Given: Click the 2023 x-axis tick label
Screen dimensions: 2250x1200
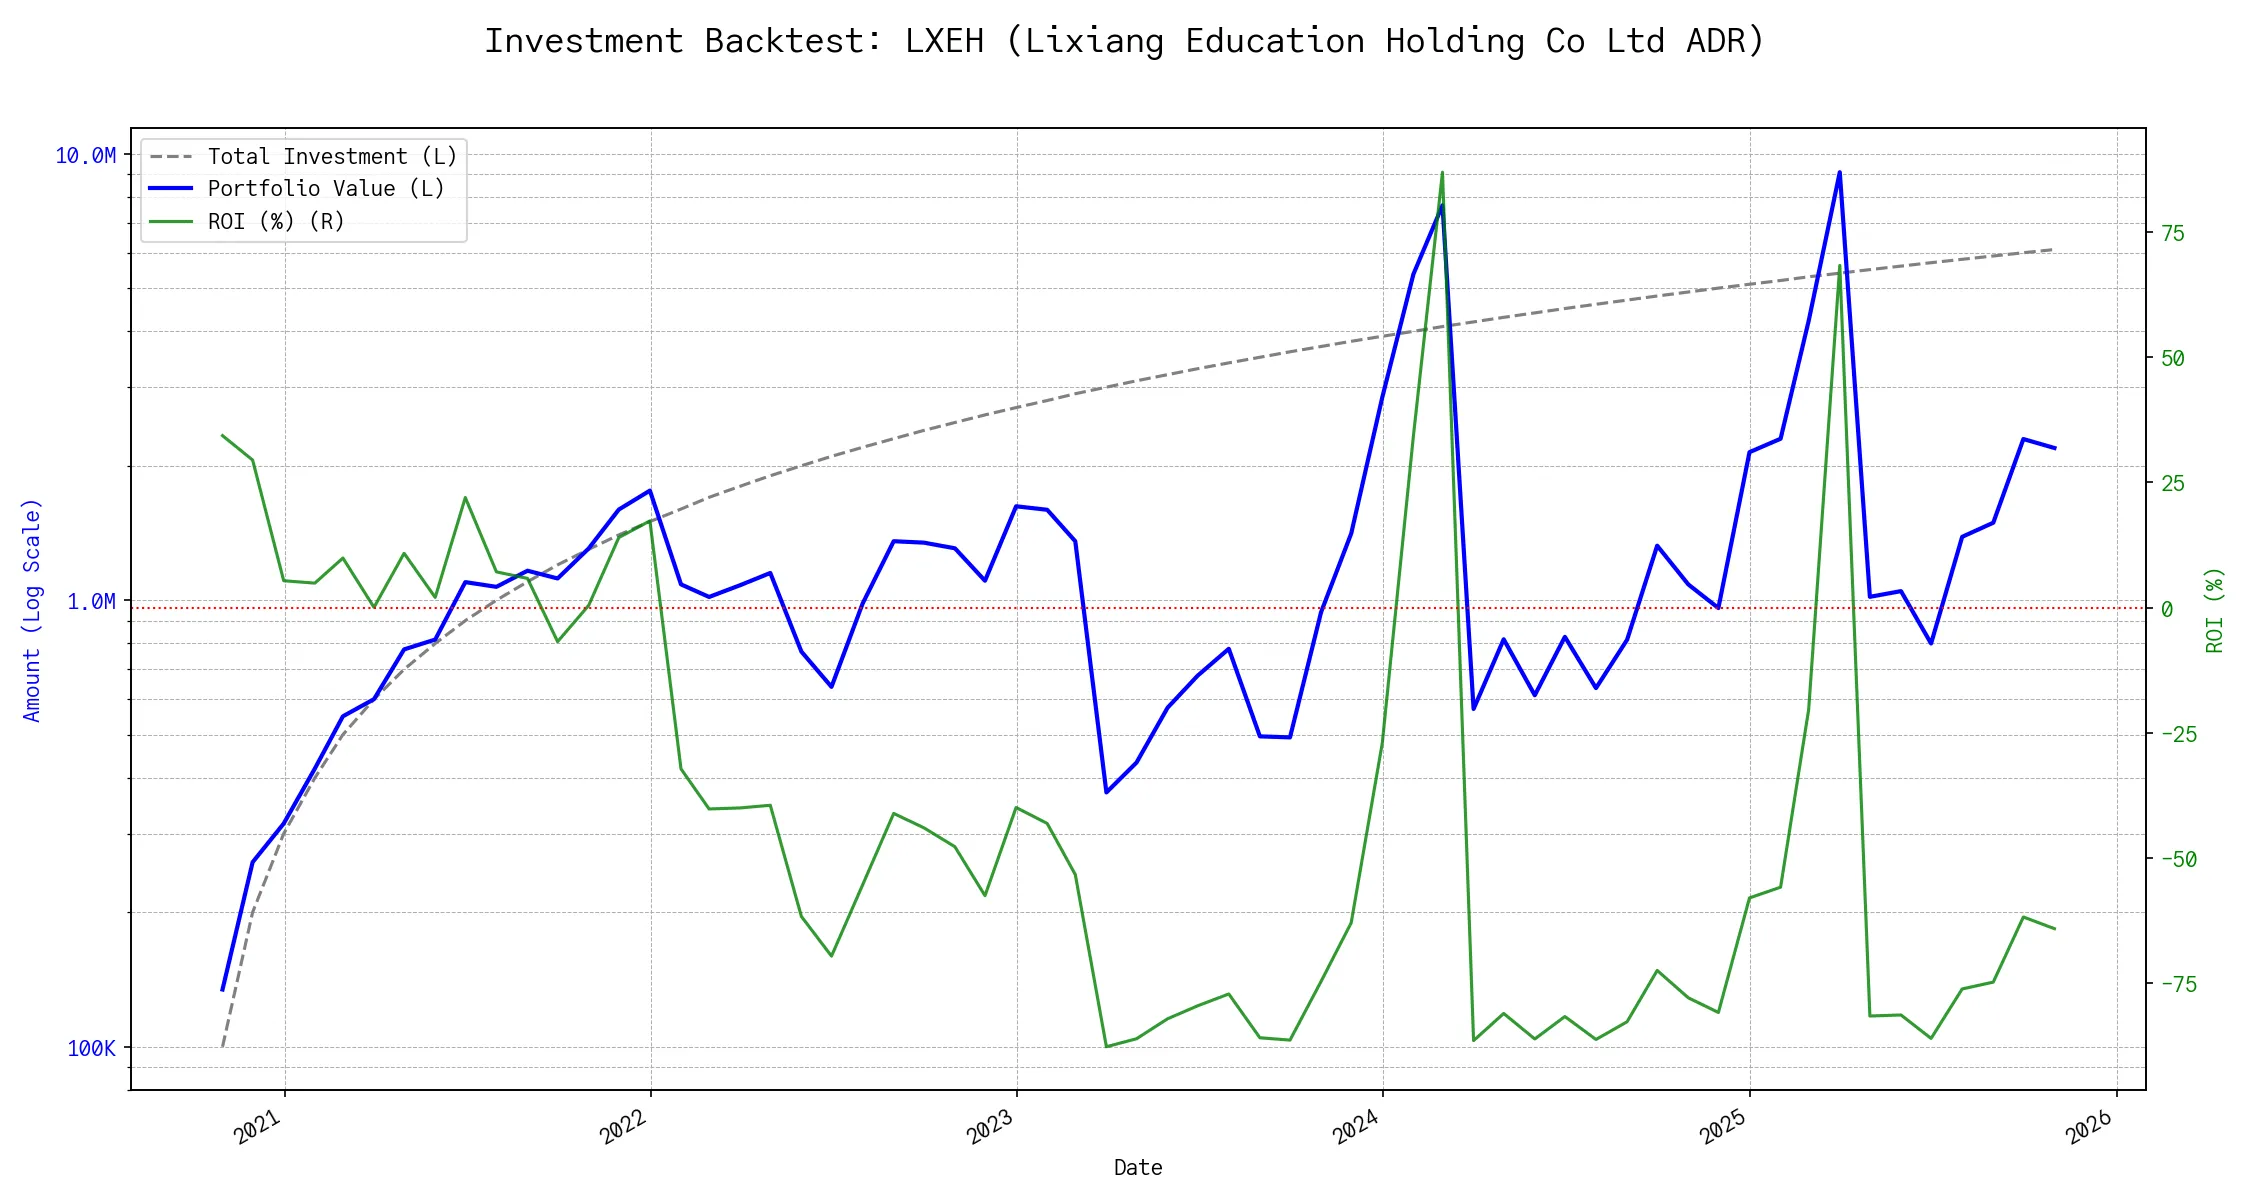Looking at the screenshot, I should click(x=990, y=1128).
